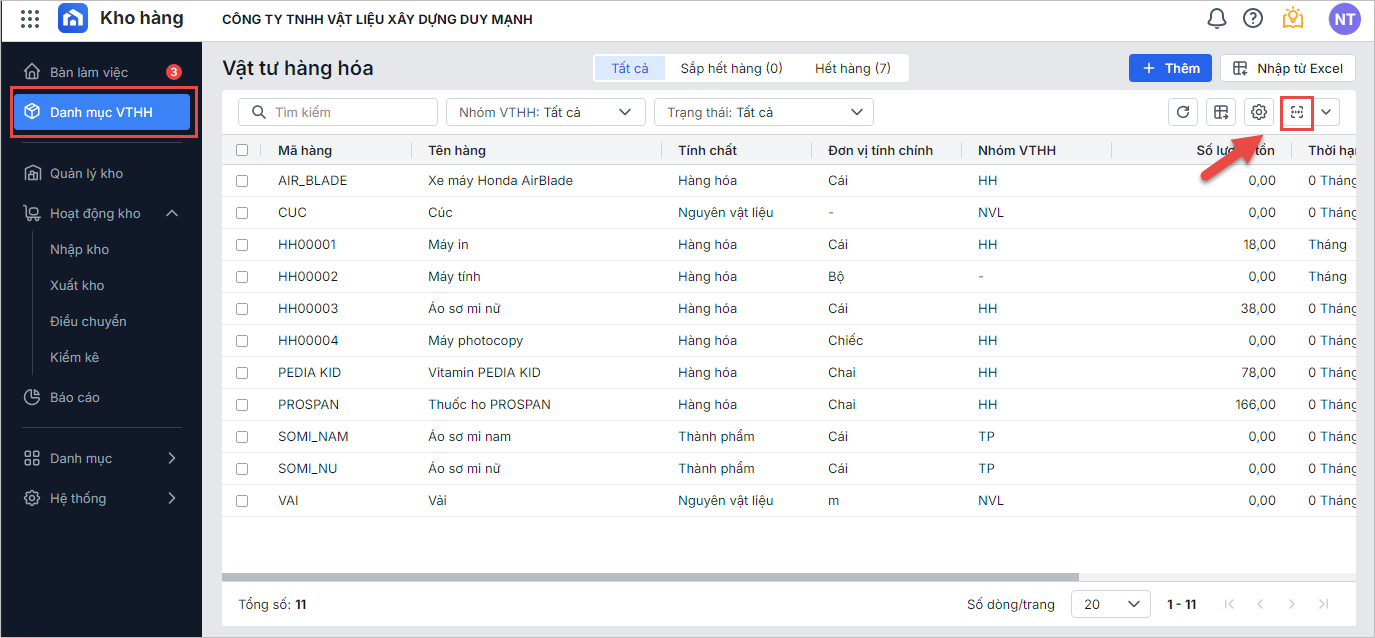Toggle the select-all header checkbox
Image resolution: width=1375 pixels, height=638 pixels.
pos(242,150)
